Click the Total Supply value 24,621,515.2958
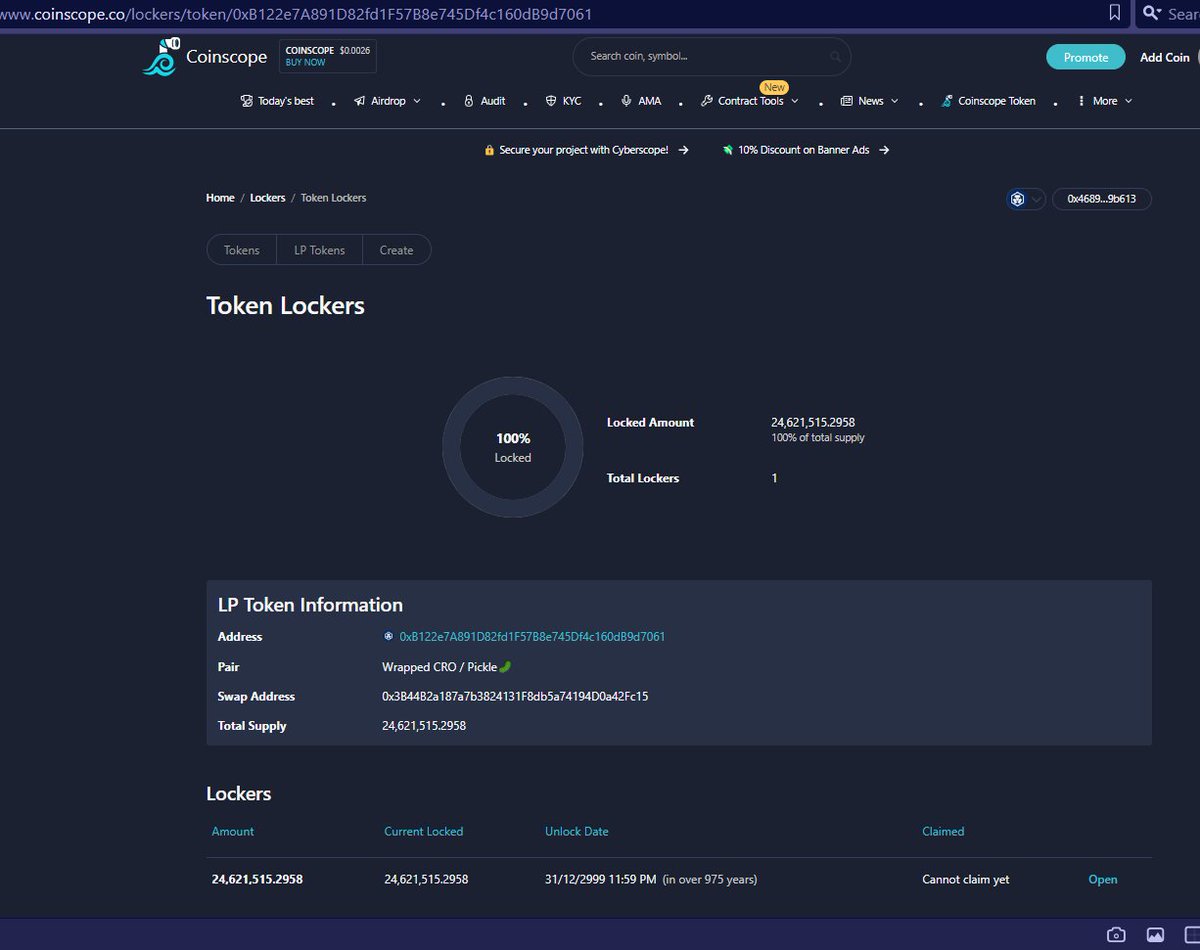1200x950 pixels. (424, 726)
